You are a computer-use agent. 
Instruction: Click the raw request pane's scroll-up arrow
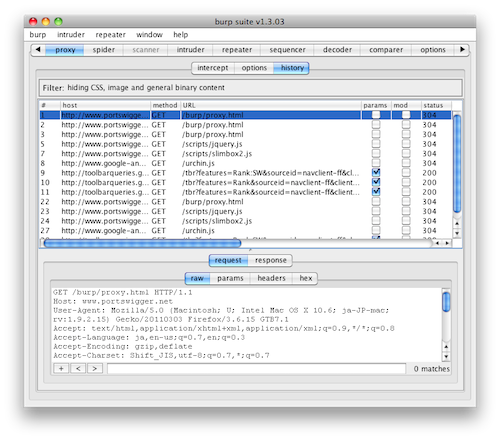446,347
